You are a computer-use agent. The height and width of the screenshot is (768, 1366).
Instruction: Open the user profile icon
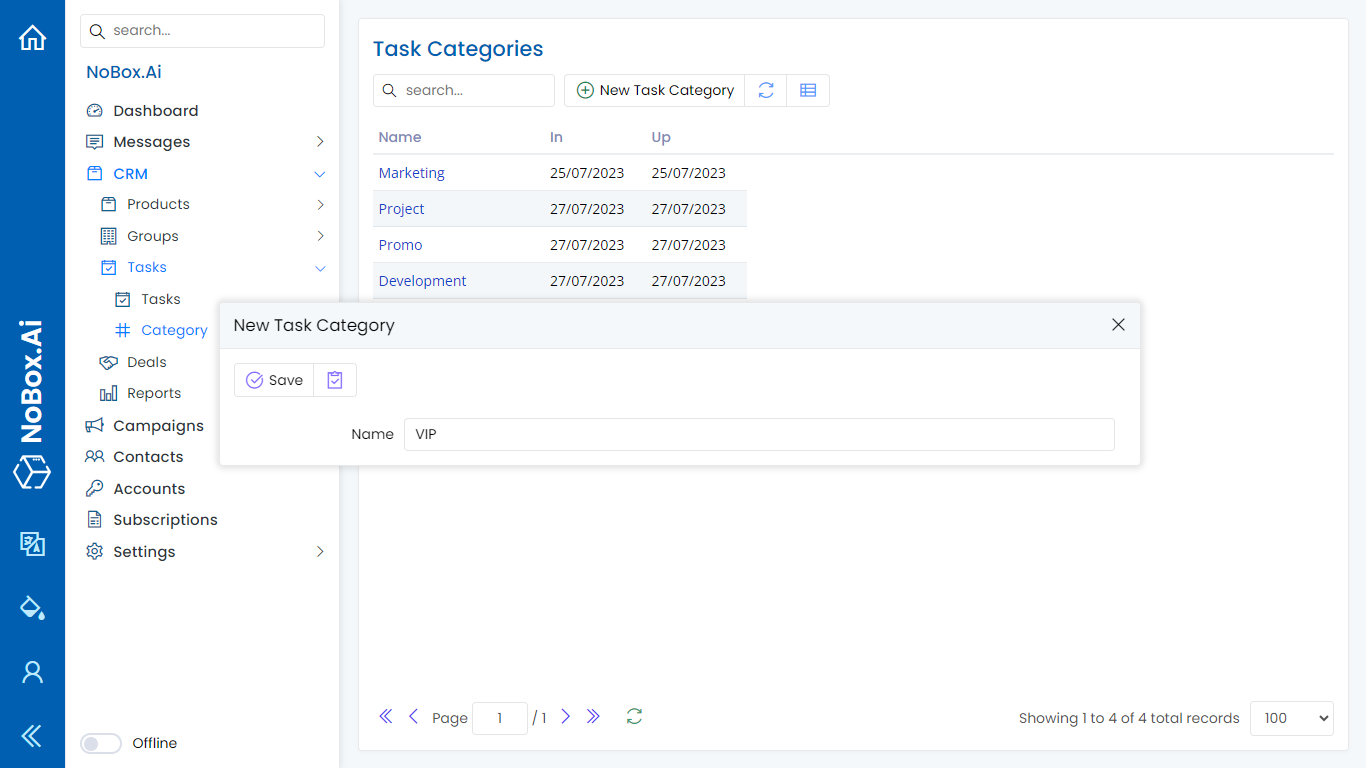click(x=33, y=672)
